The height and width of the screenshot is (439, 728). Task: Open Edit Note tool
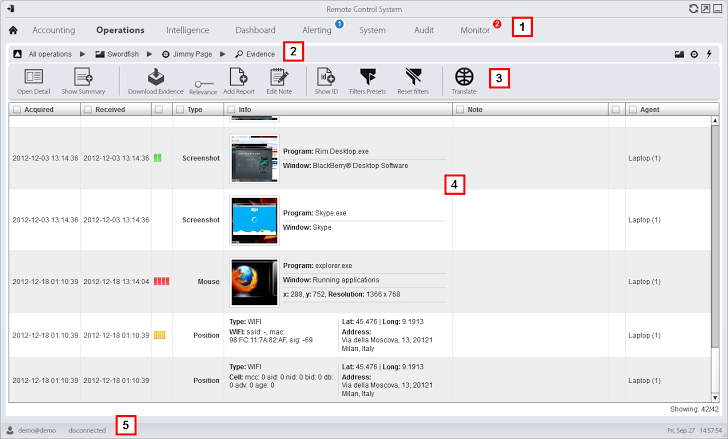coord(278,76)
